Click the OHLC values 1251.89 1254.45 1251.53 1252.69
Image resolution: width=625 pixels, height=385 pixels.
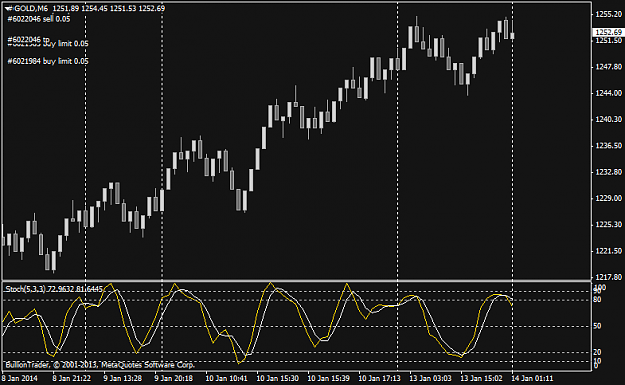(x=109, y=8)
